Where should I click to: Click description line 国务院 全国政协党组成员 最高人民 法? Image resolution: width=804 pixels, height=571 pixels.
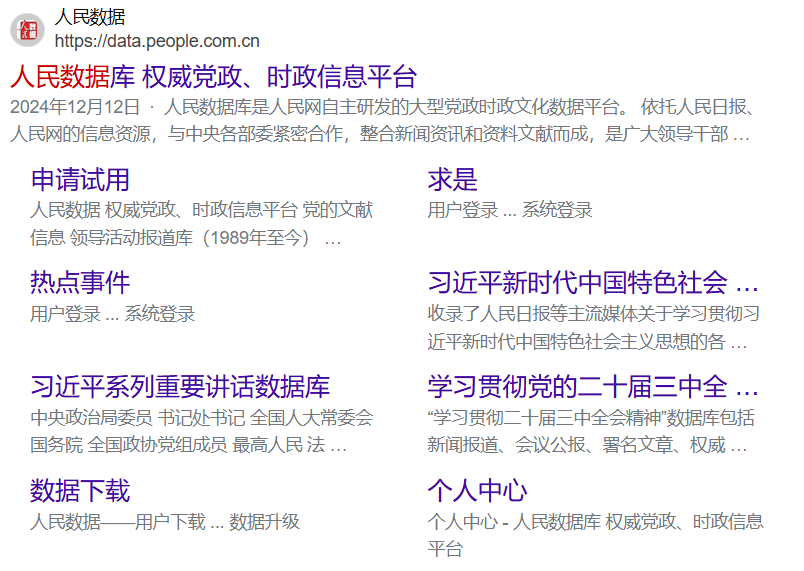tap(188, 445)
